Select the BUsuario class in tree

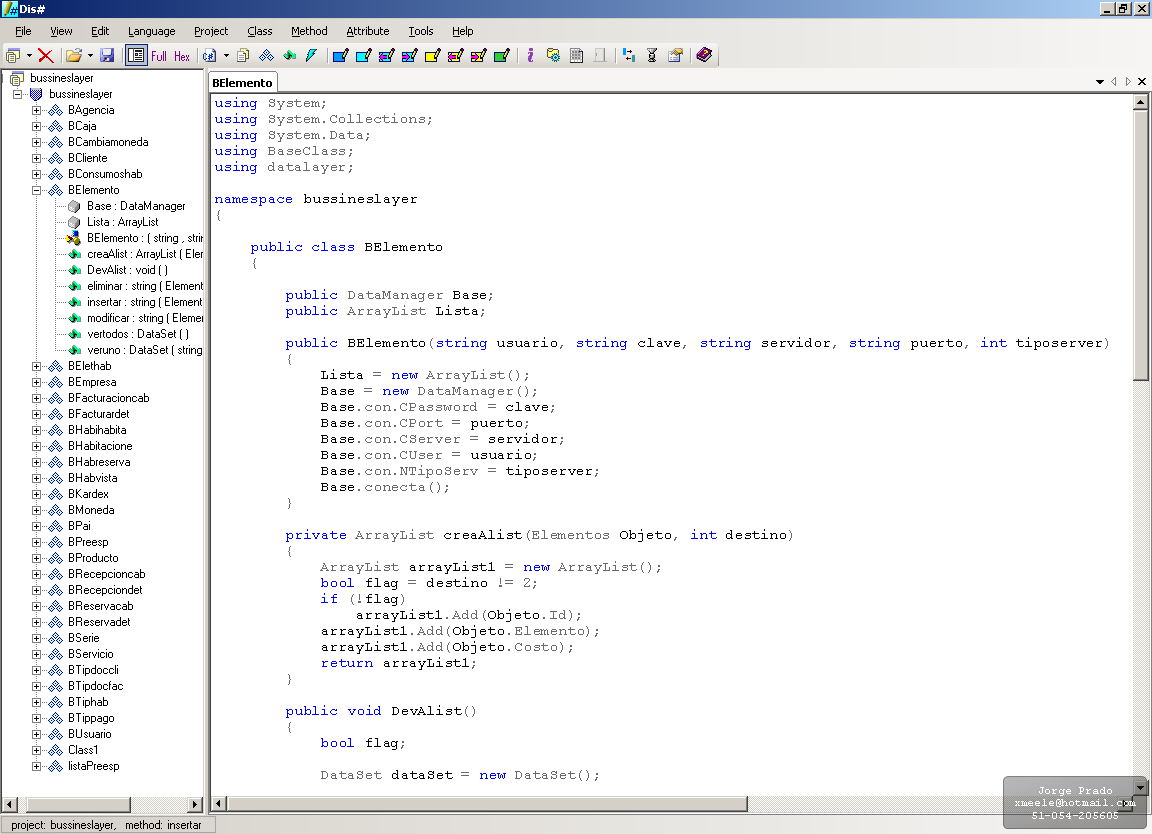tap(90, 734)
